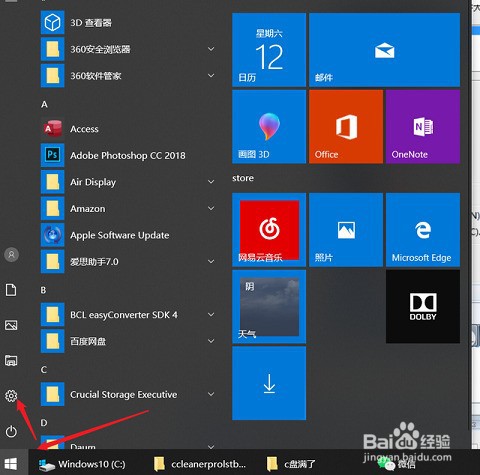Expand Crucial Storage Executive chevron
480x475 pixels.
tap(211, 394)
